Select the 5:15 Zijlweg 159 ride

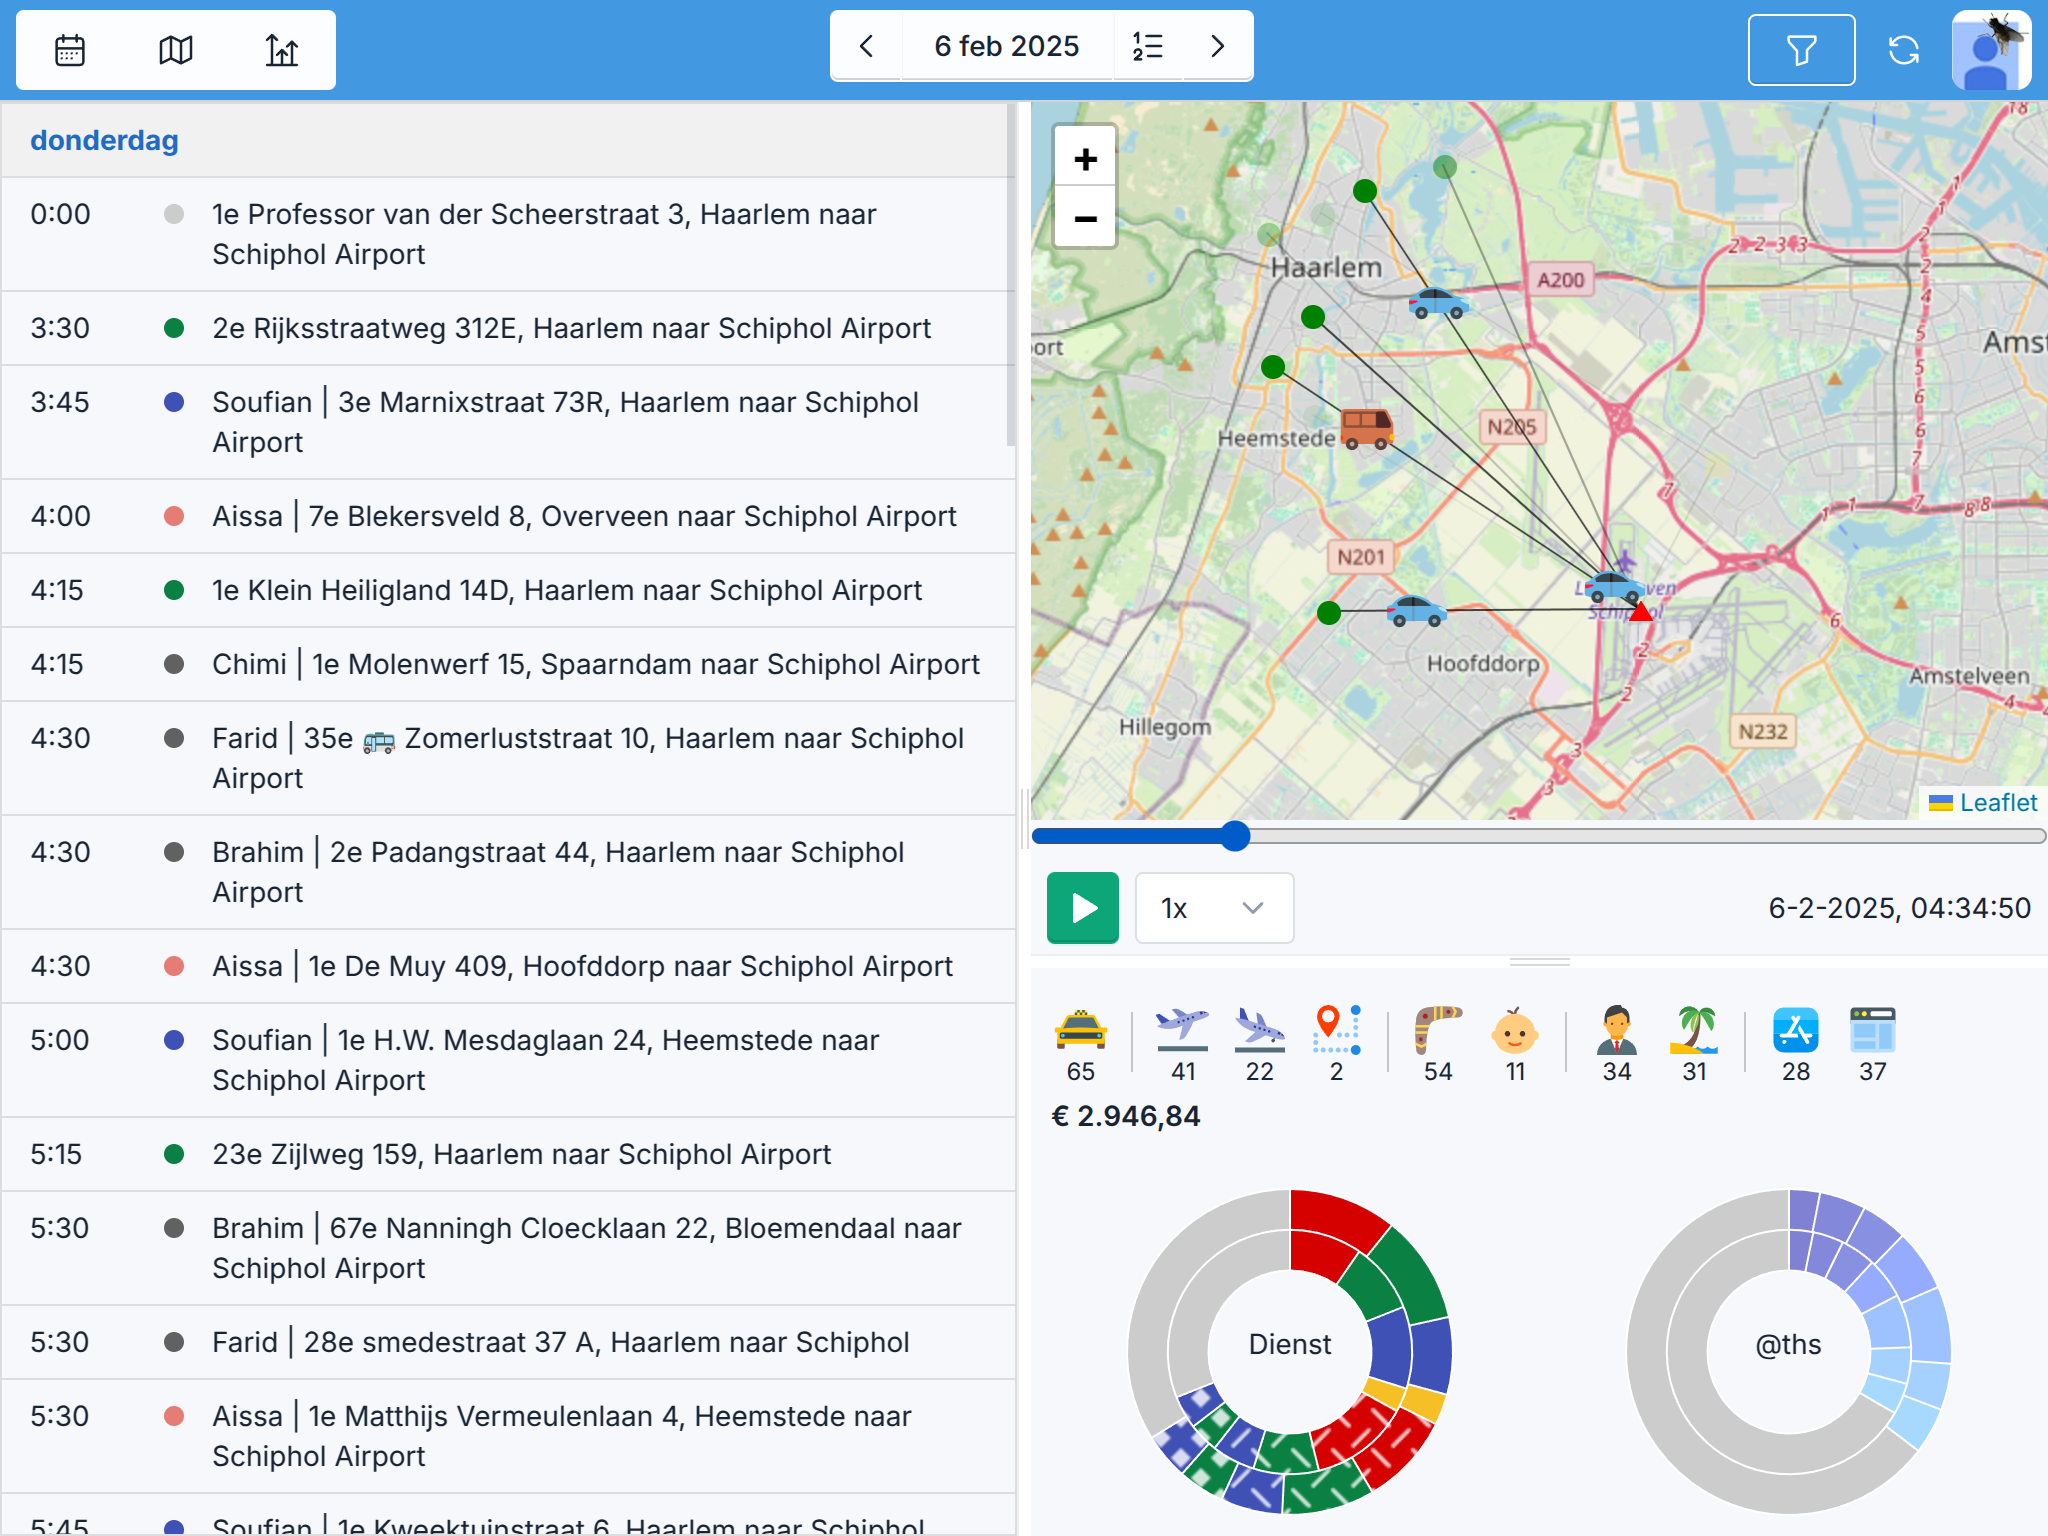508,1154
